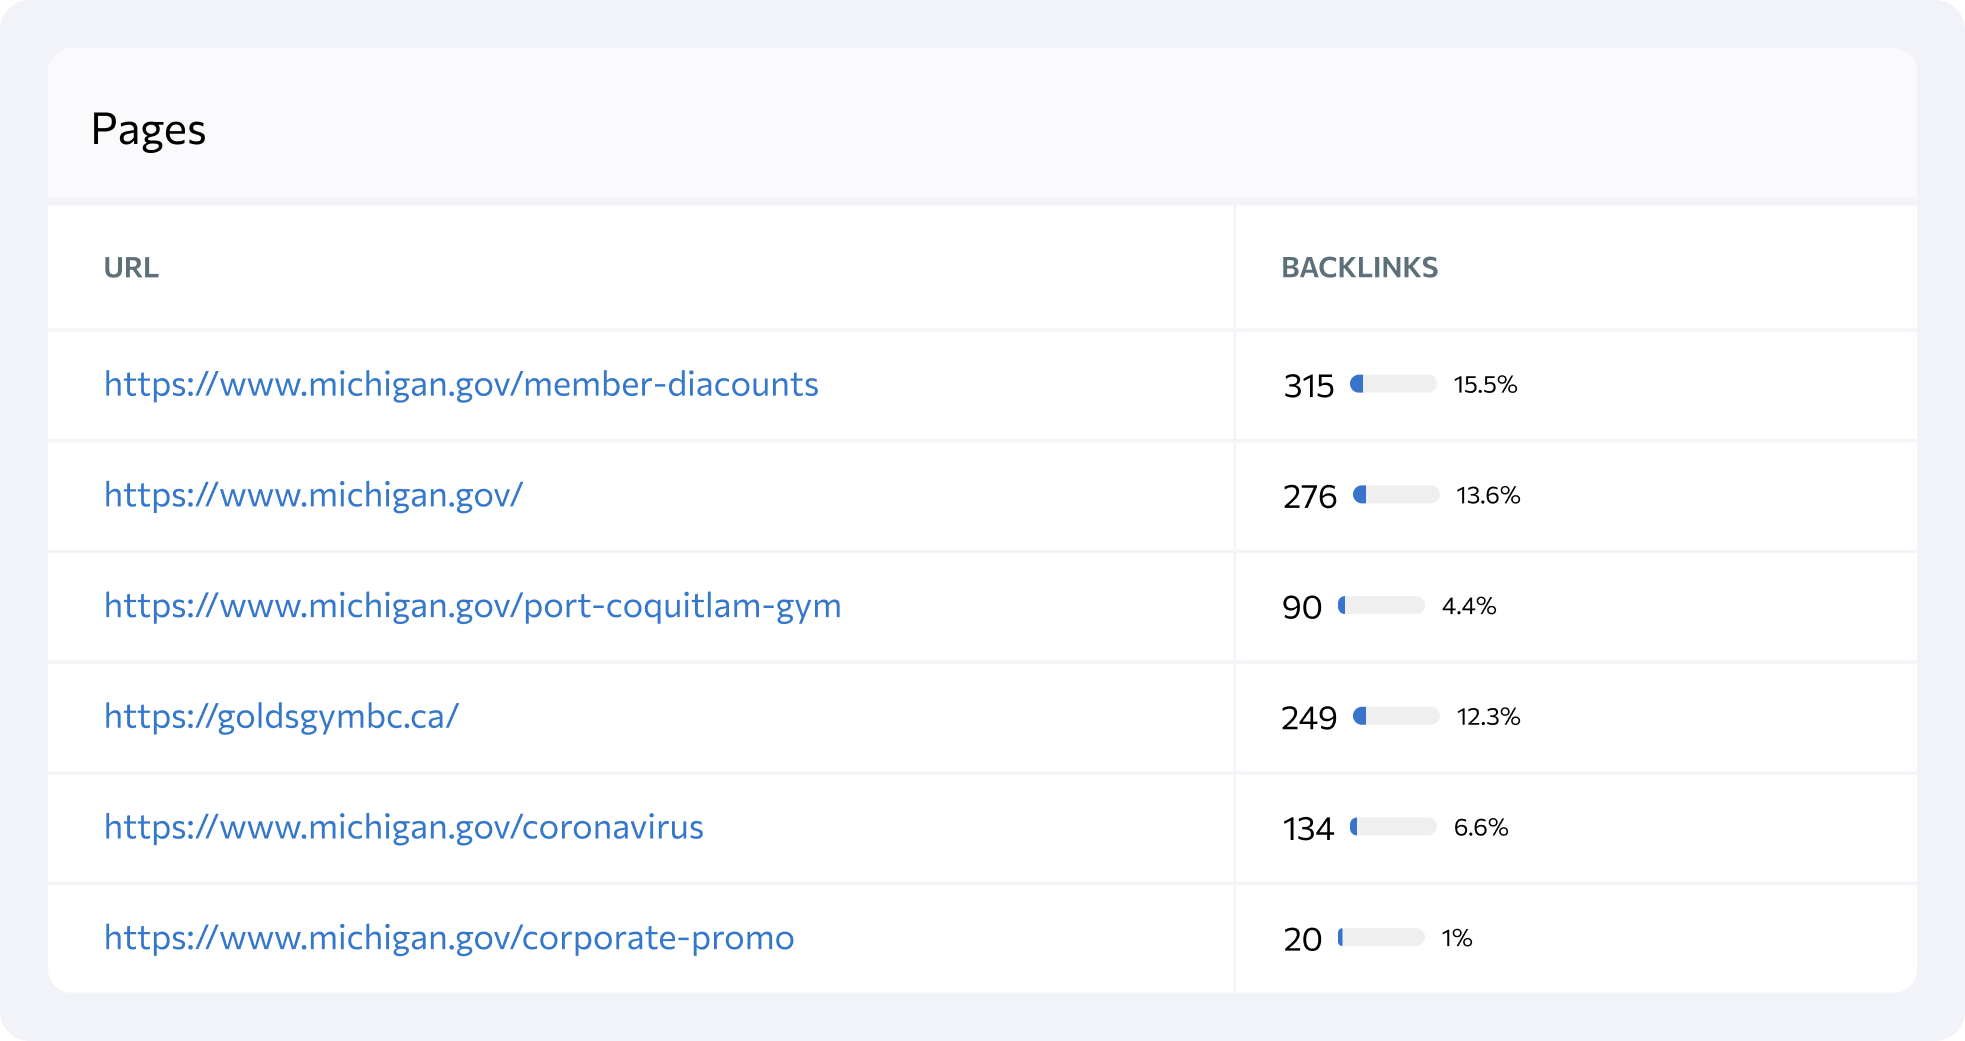Click the Pages panel title

coord(148,130)
